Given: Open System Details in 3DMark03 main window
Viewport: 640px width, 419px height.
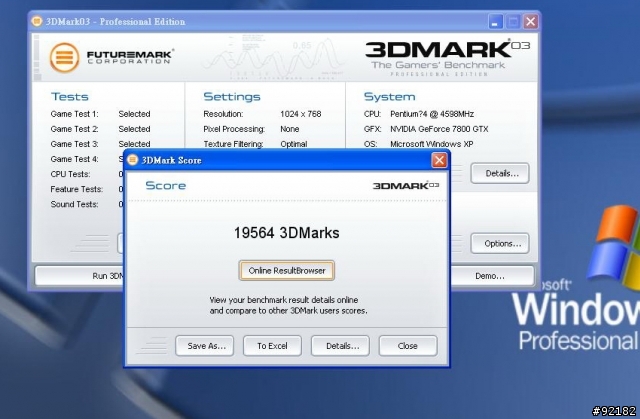Looking at the screenshot, I should coord(500,173).
